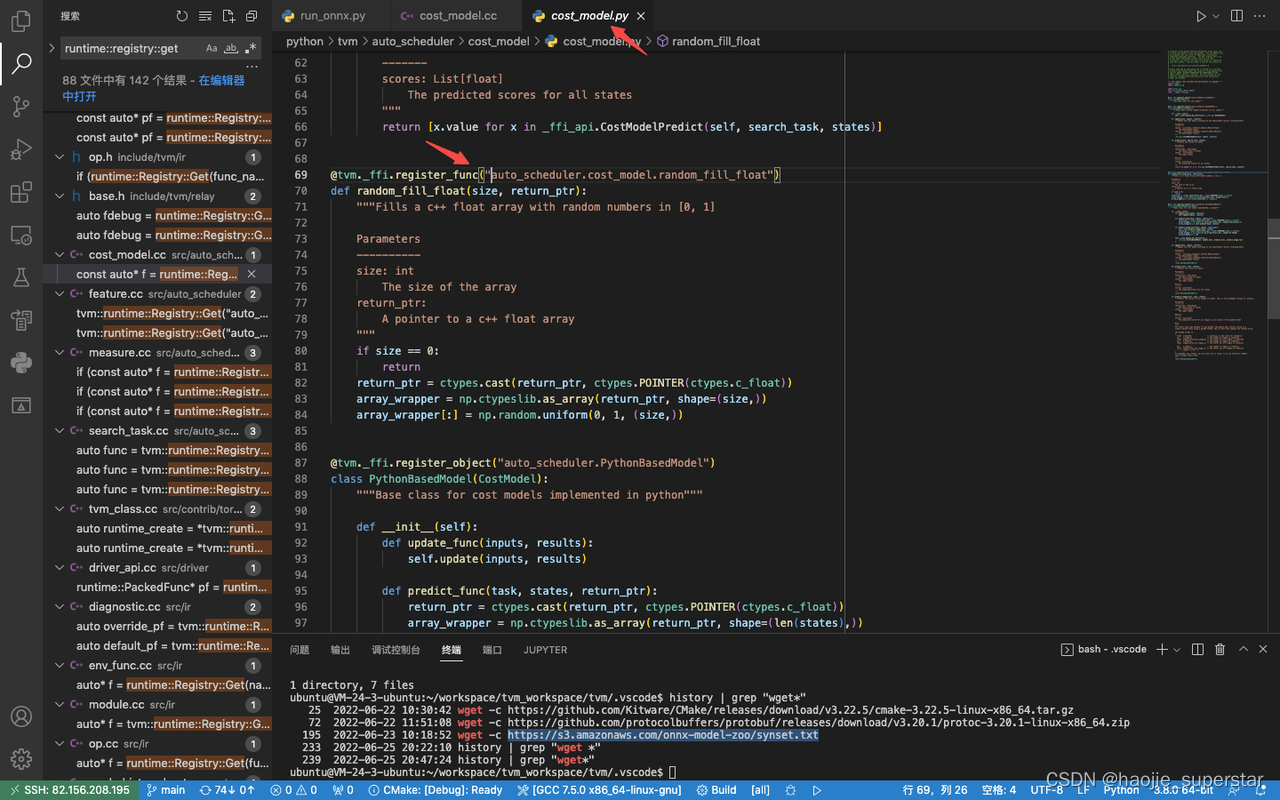Viewport: 1280px width, 800px height.
Task: Split the terminal panel
Action: (x=1197, y=649)
